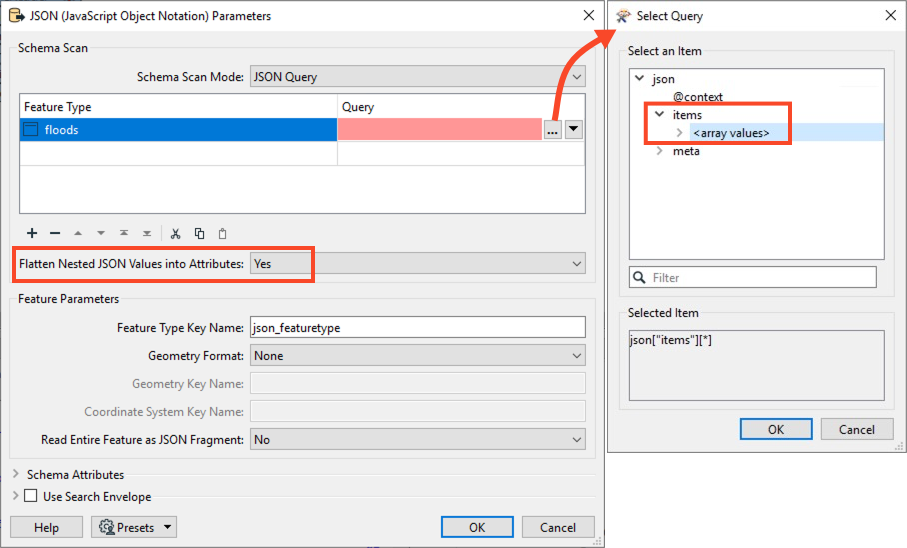Expand the Schema Attributes section

pyautogui.click(x=16, y=474)
